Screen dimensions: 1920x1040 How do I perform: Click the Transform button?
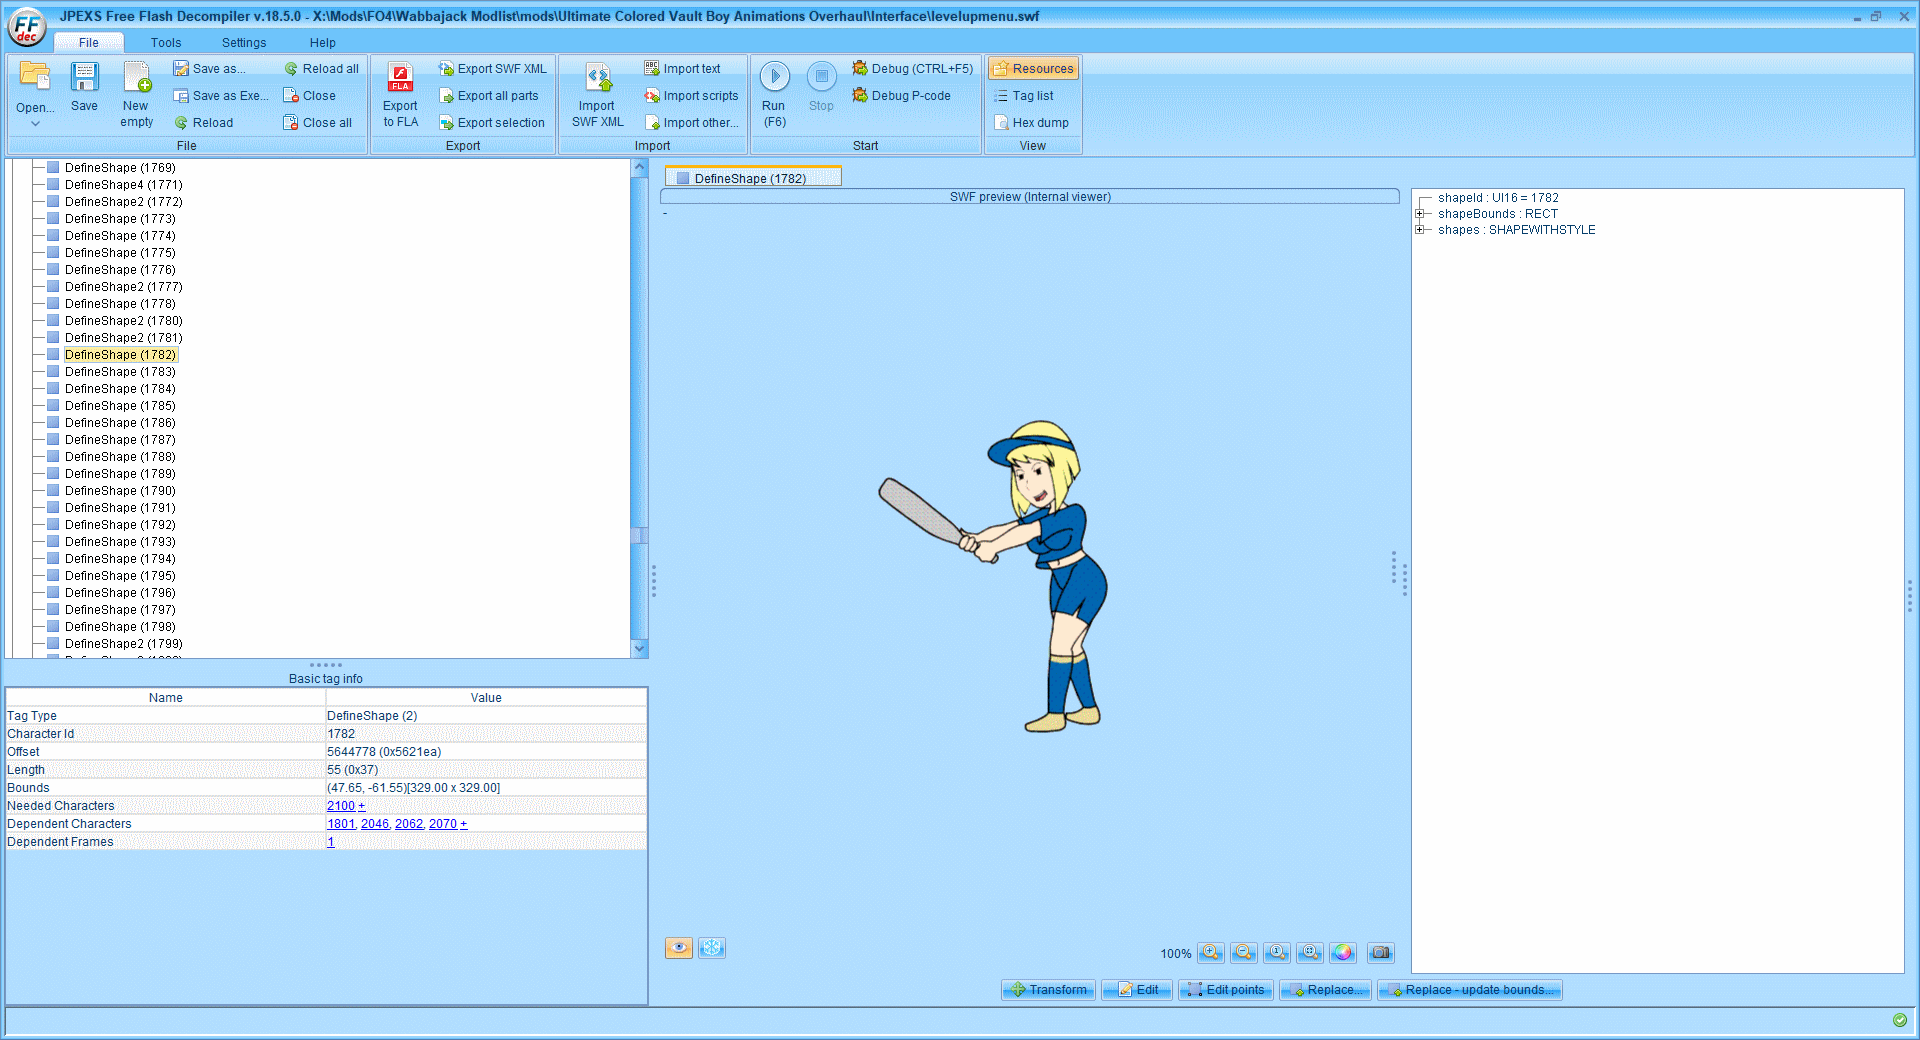[x=1048, y=990]
